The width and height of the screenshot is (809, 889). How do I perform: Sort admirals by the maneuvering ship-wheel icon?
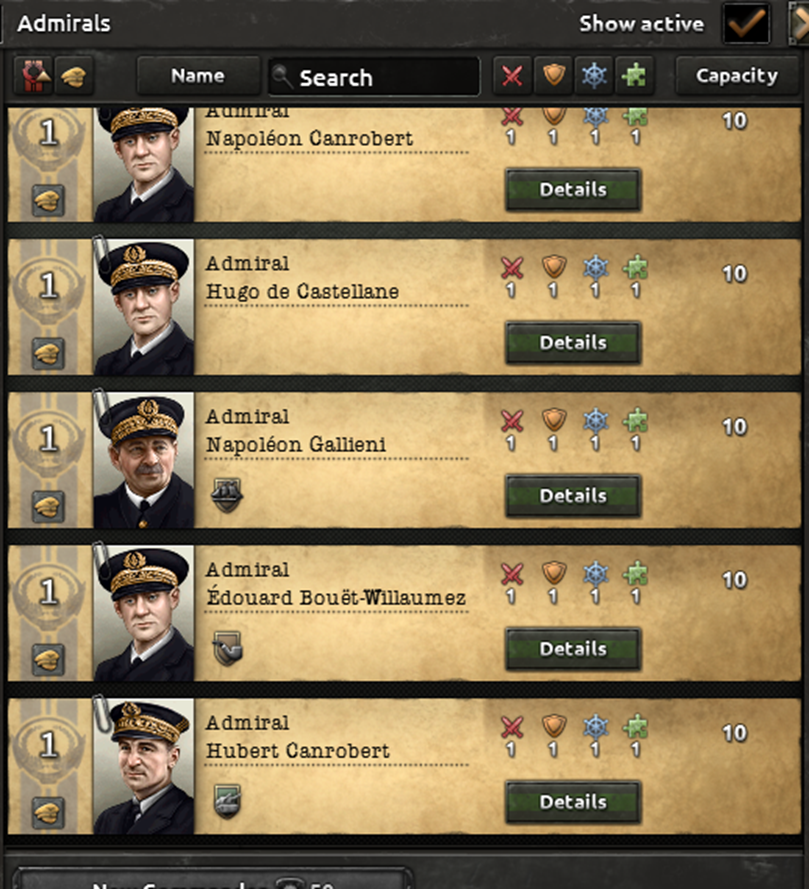click(x=593, y=75)
